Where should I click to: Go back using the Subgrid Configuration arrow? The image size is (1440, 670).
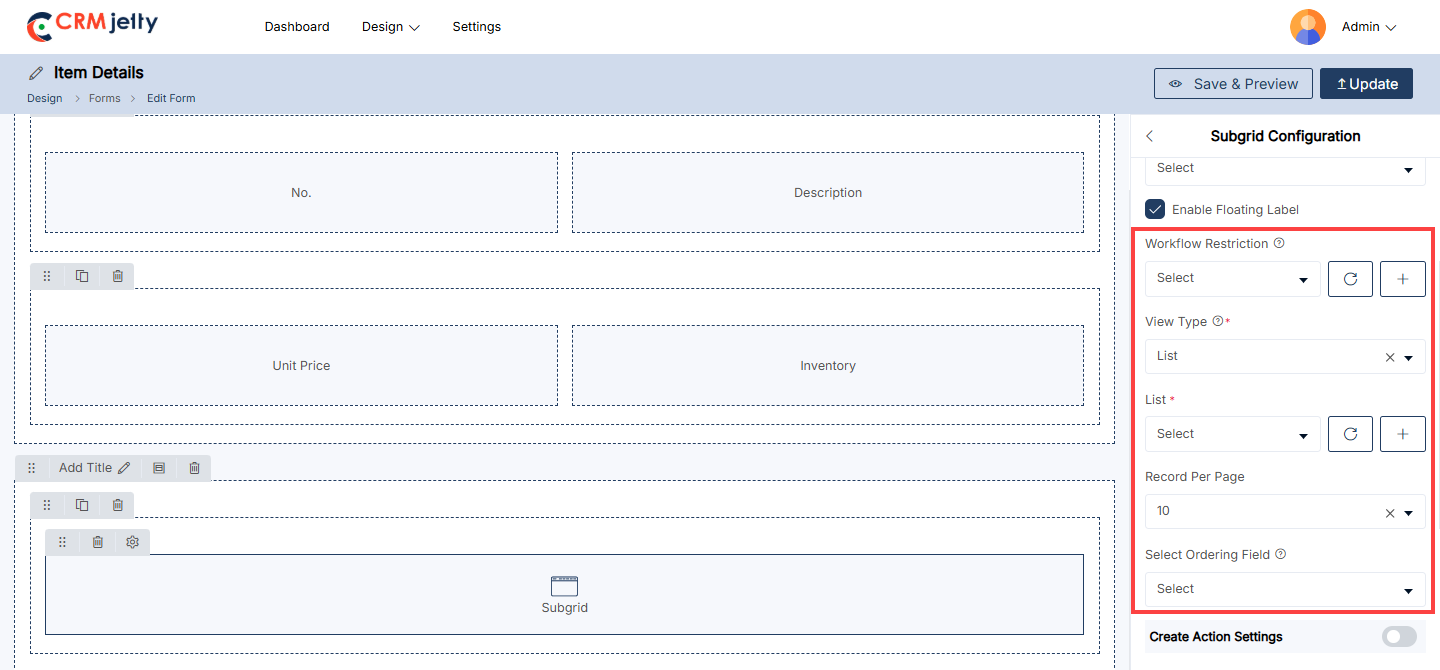[1150, 136]
